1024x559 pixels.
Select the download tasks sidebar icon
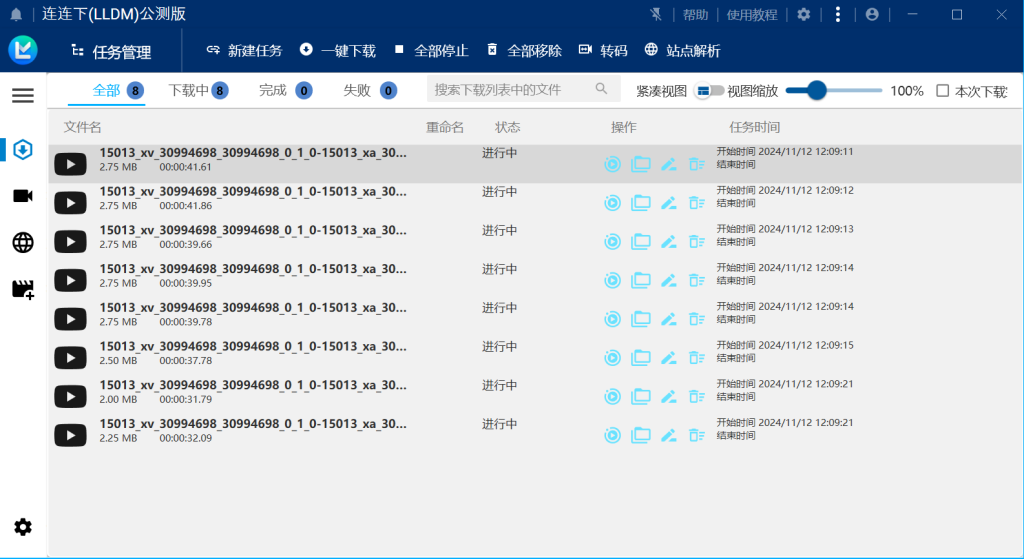[x=23, y=150]
